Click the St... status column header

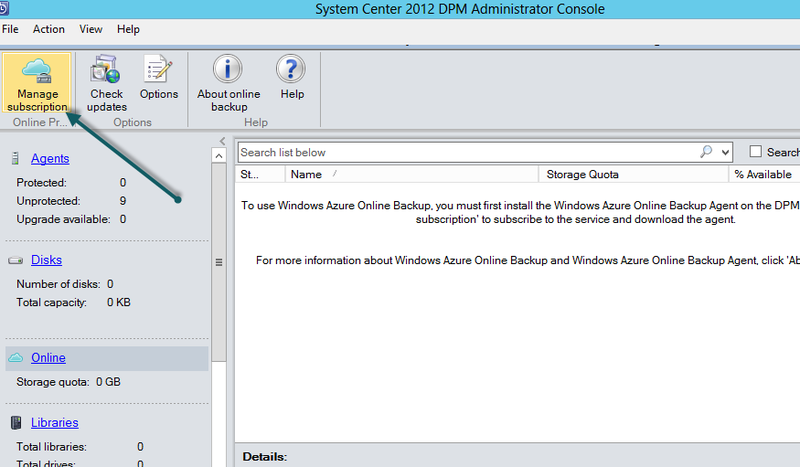[260, 175]
